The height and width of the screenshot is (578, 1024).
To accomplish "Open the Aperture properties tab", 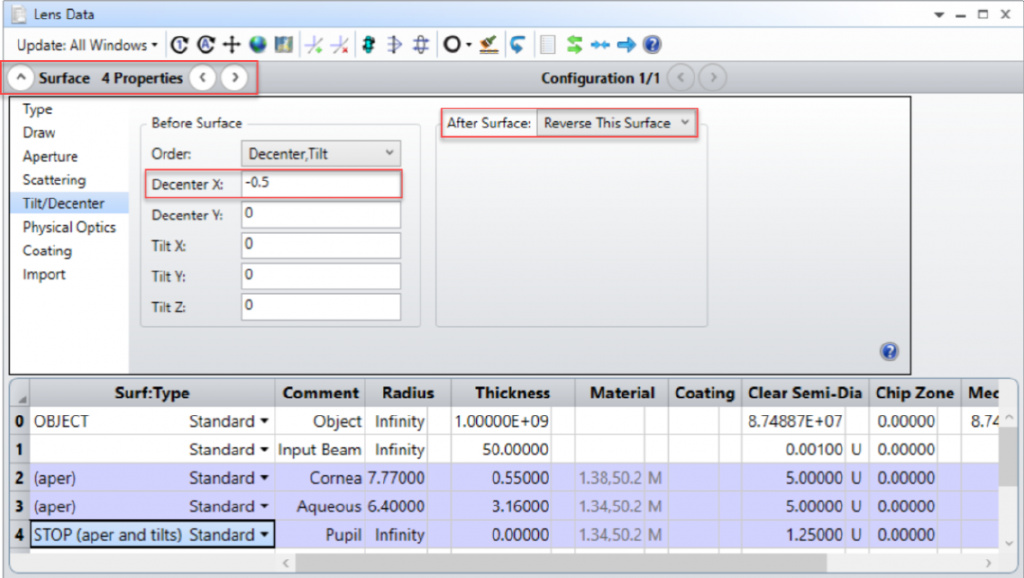I will click(50, 156).
